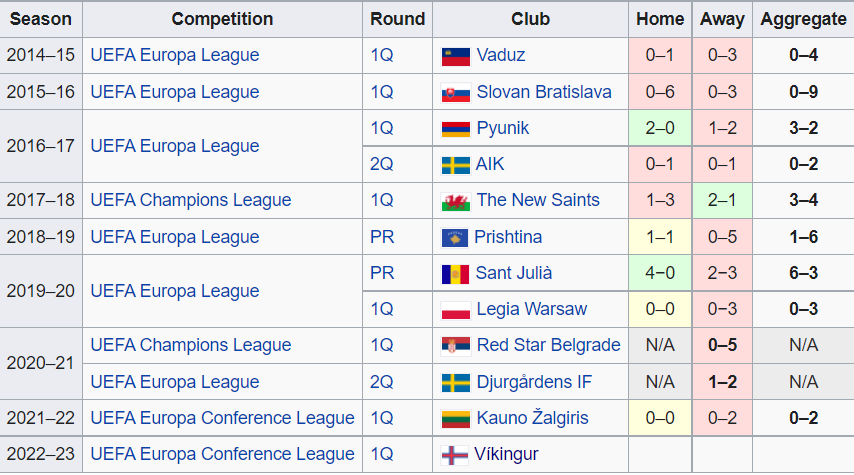Click the Lithuania flag next to Kauno Žalgiris

[455, 419]
